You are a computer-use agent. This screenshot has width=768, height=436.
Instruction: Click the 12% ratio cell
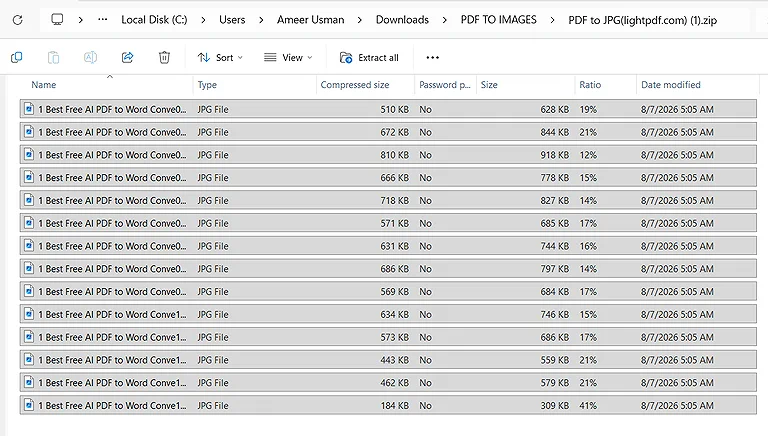tap(588, 155)
